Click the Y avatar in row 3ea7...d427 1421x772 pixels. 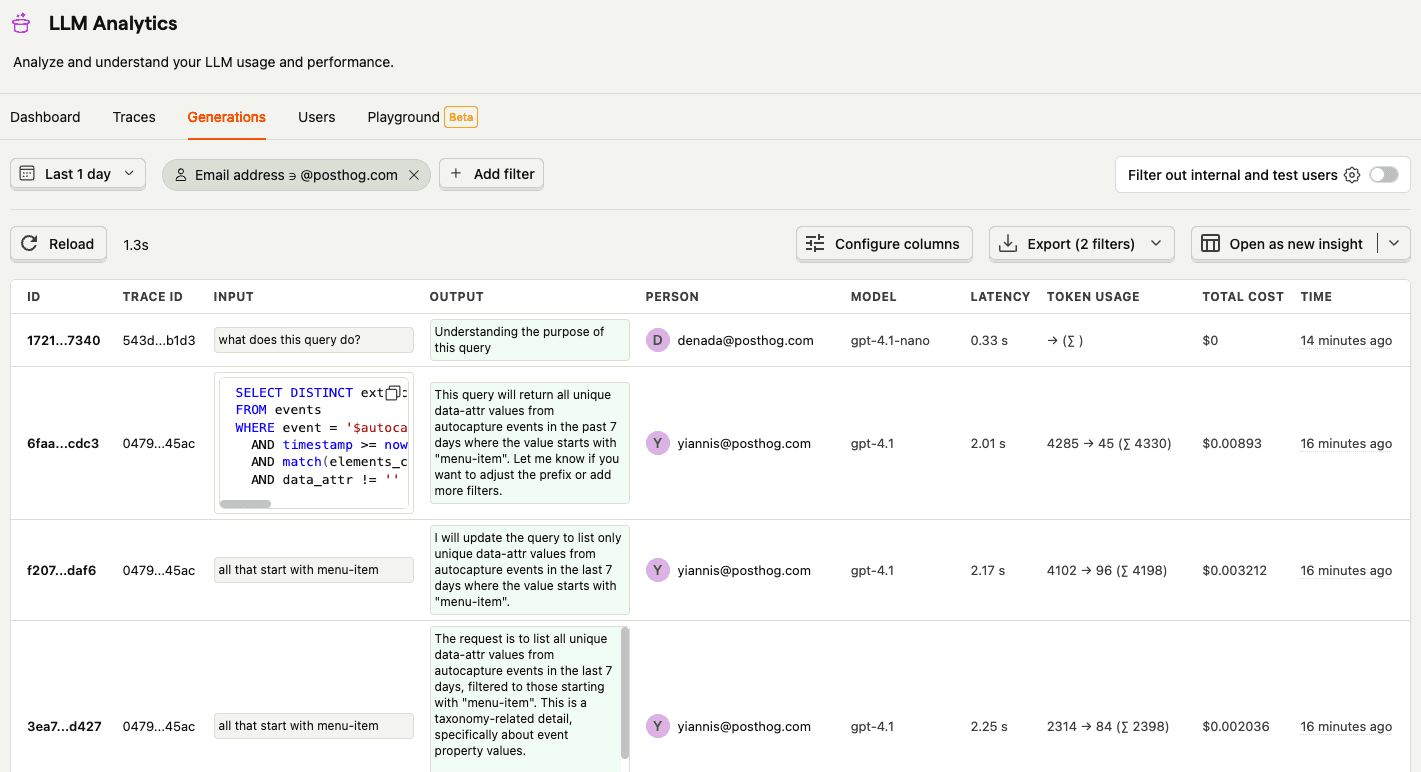[x=657, y=726]
